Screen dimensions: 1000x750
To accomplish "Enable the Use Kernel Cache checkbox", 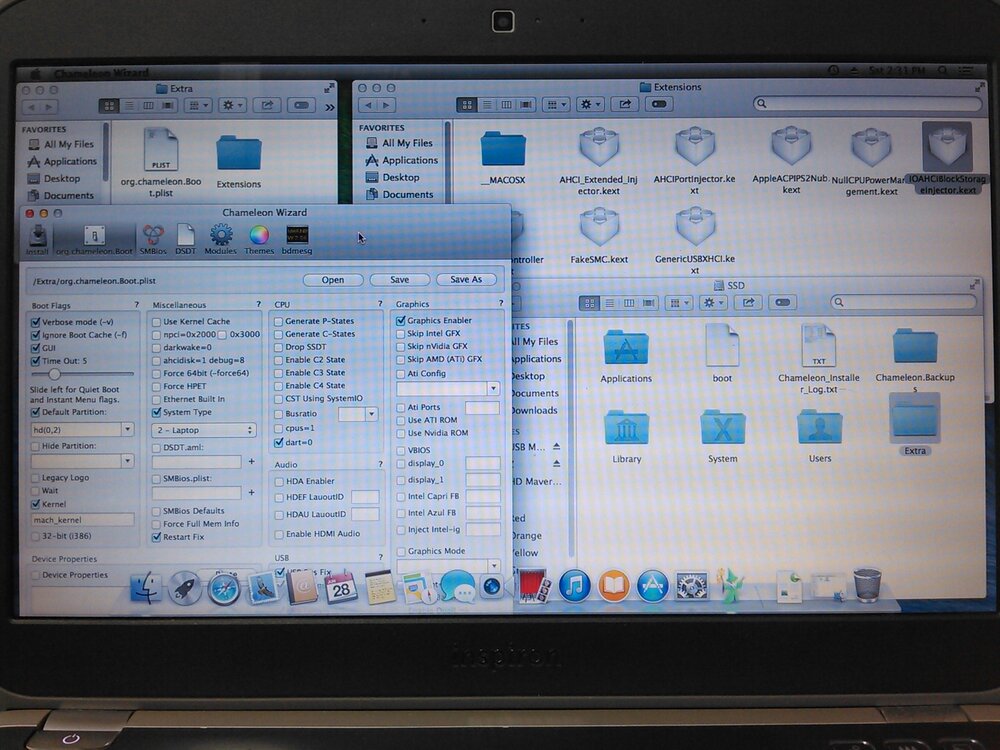I will click(156, 322).
